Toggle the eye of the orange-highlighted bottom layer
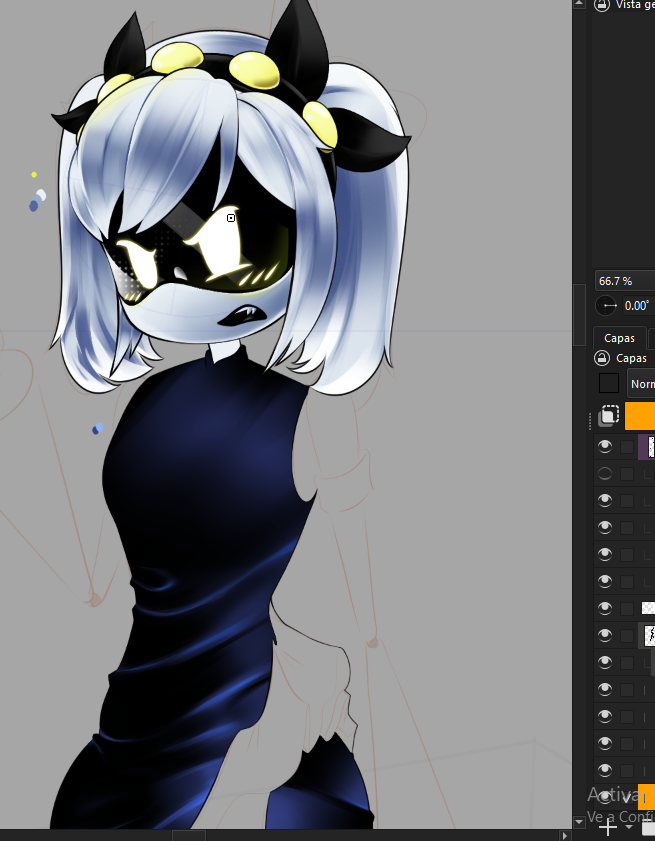The height and width of the screenshot is (841, 655). pos(605,798)
